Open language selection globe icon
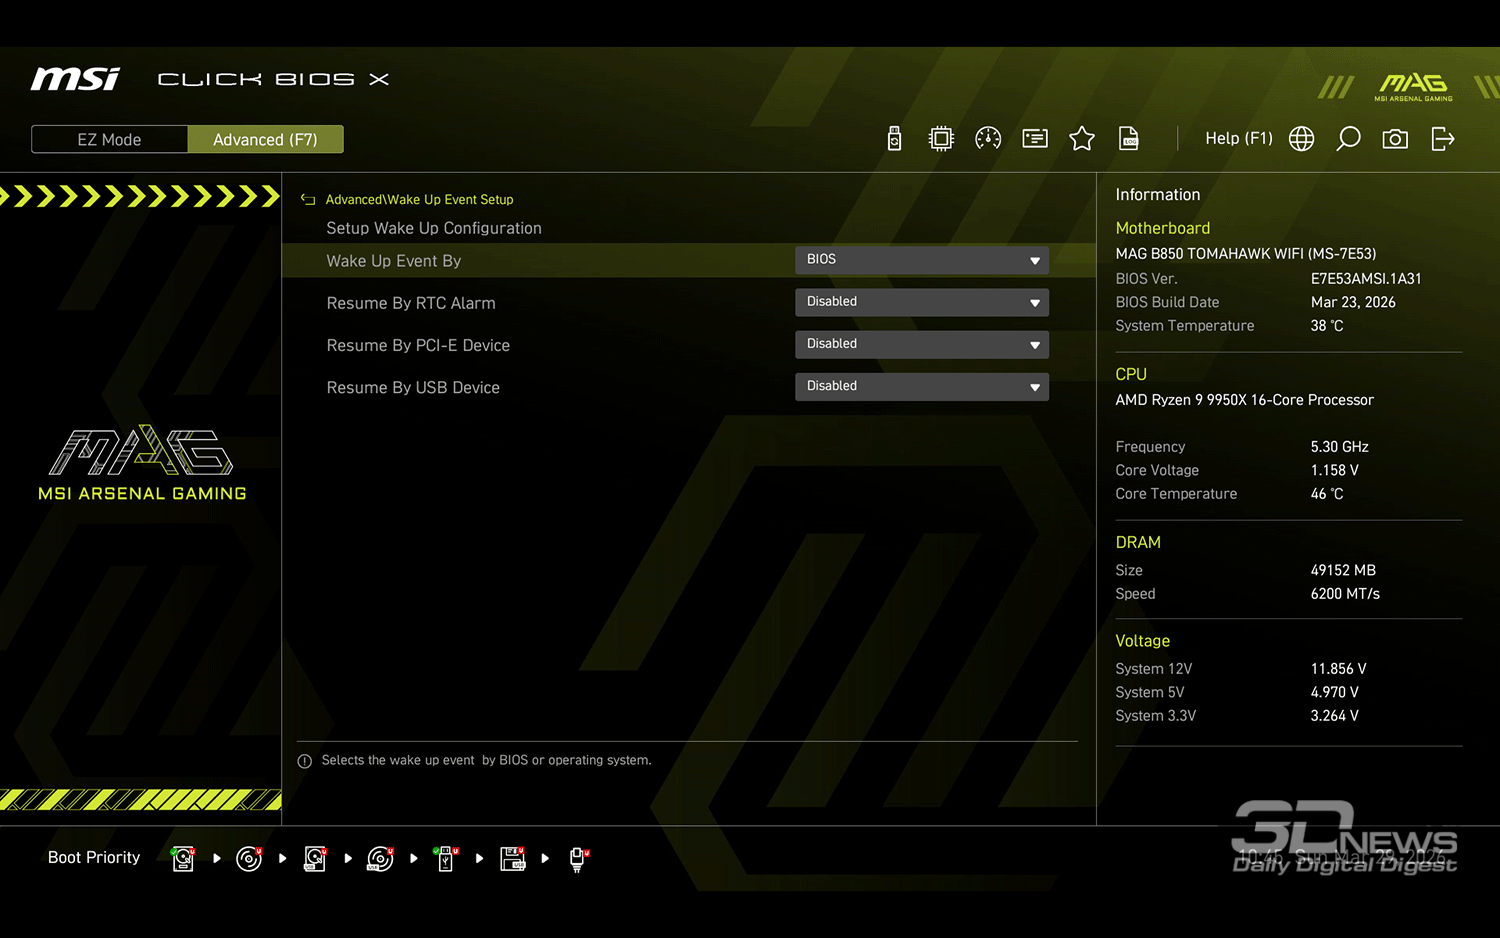The image size is (1500, 938). tap(1301, 139)
